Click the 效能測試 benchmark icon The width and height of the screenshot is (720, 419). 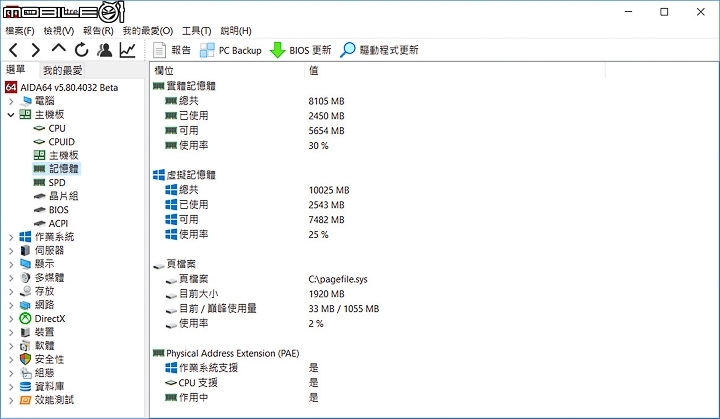click(x=25, y=400)
